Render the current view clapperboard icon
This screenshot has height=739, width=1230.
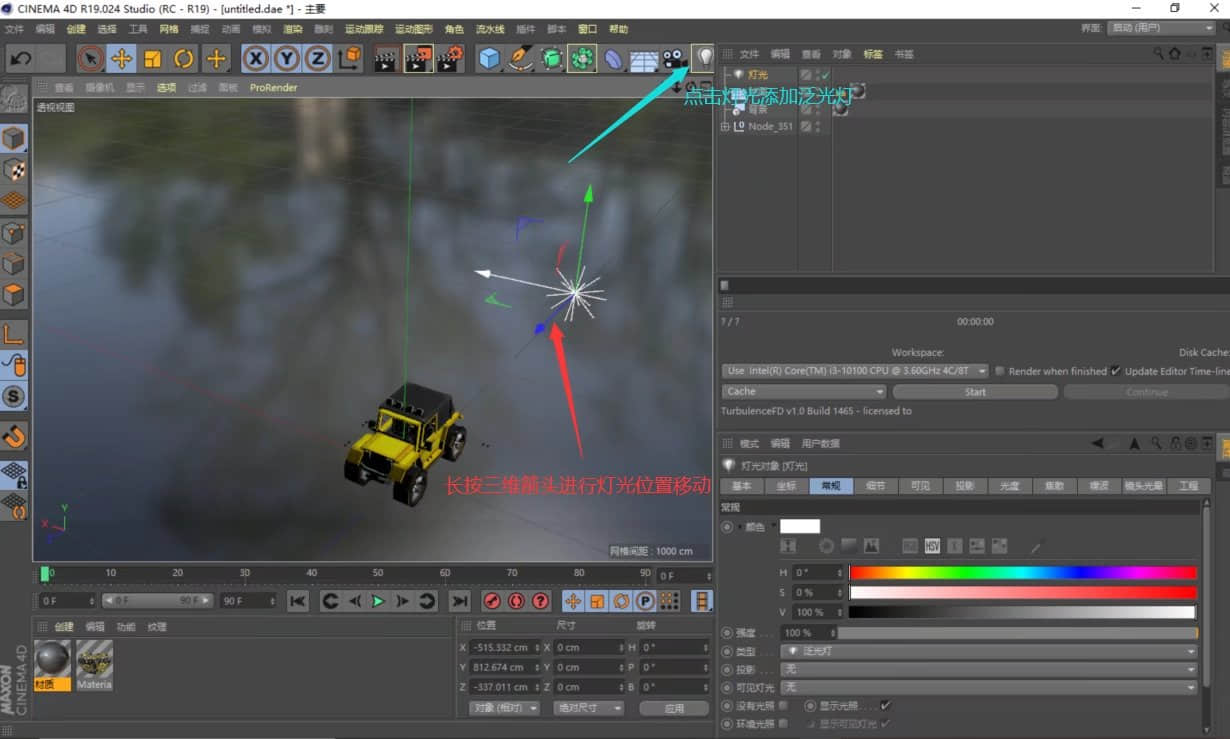coord(387,59)
